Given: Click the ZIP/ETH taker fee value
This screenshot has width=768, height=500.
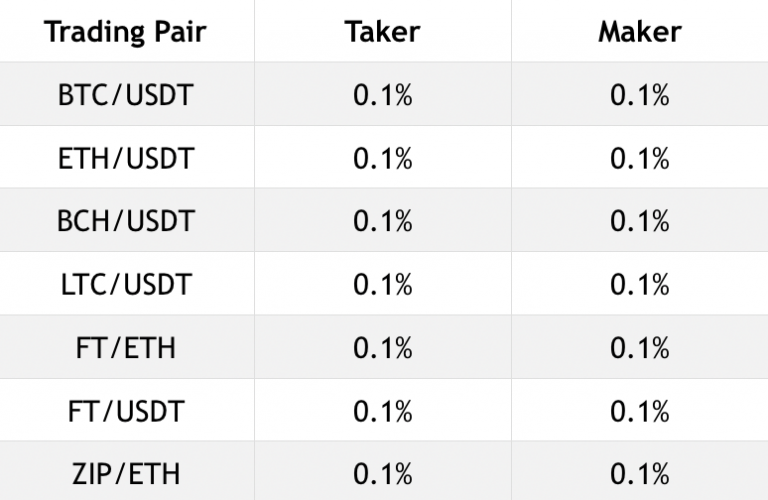Looking at the screenshot, I should point(383,474).
